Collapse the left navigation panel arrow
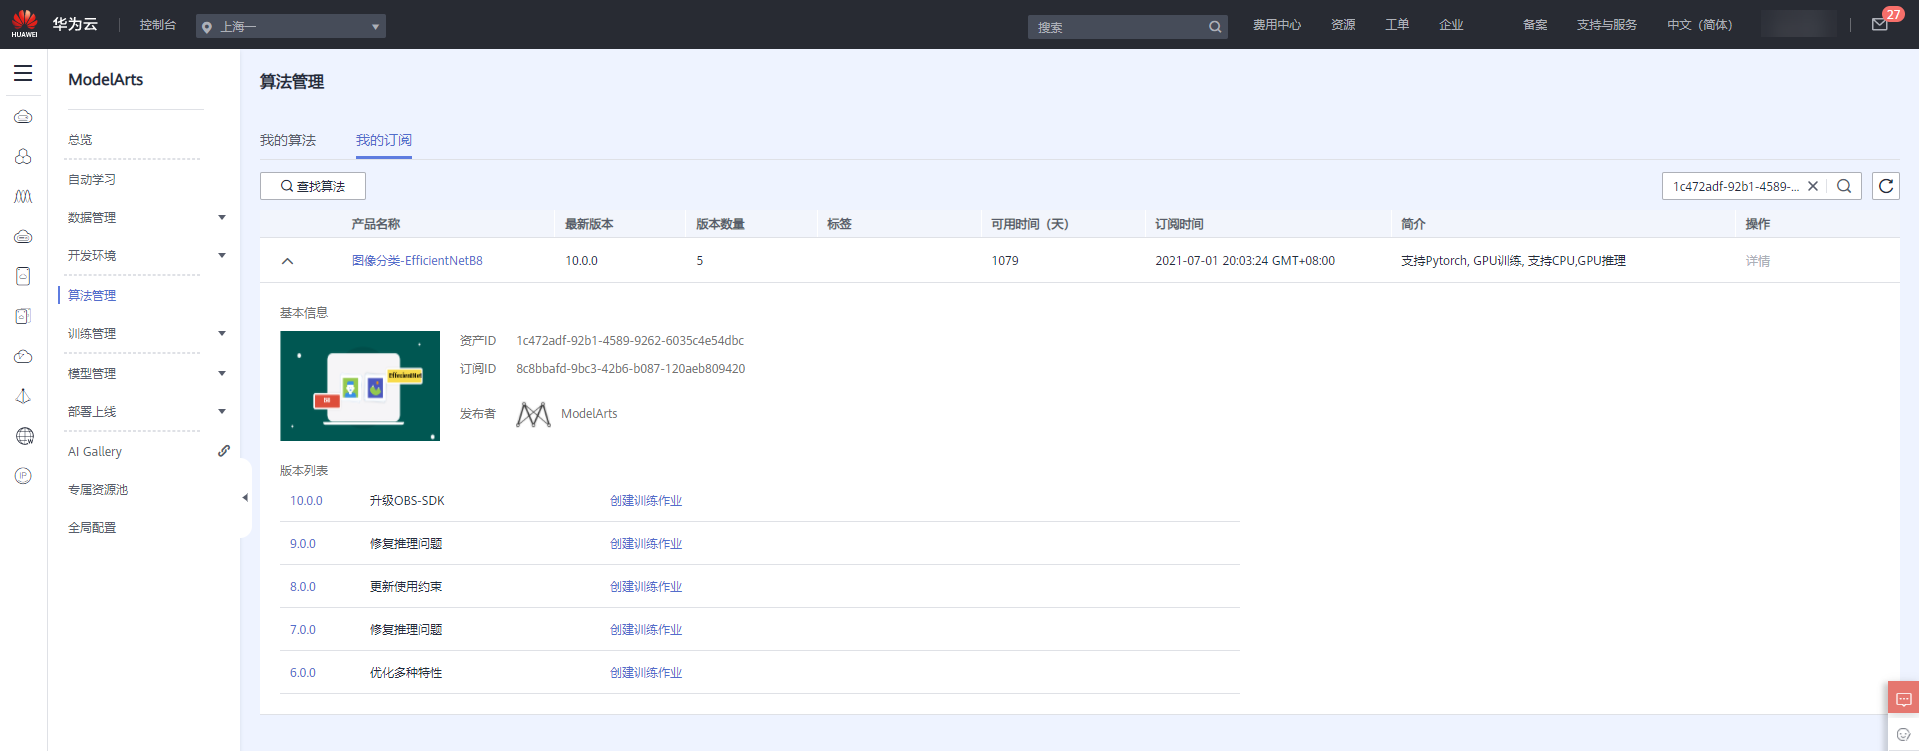 click(x=245, y=497)
